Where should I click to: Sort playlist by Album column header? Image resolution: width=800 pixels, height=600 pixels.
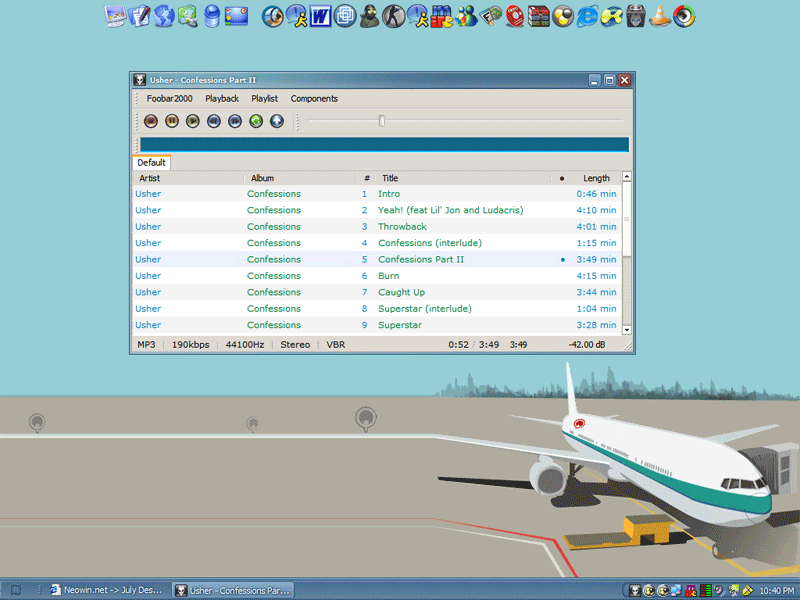tap(299, 178)
